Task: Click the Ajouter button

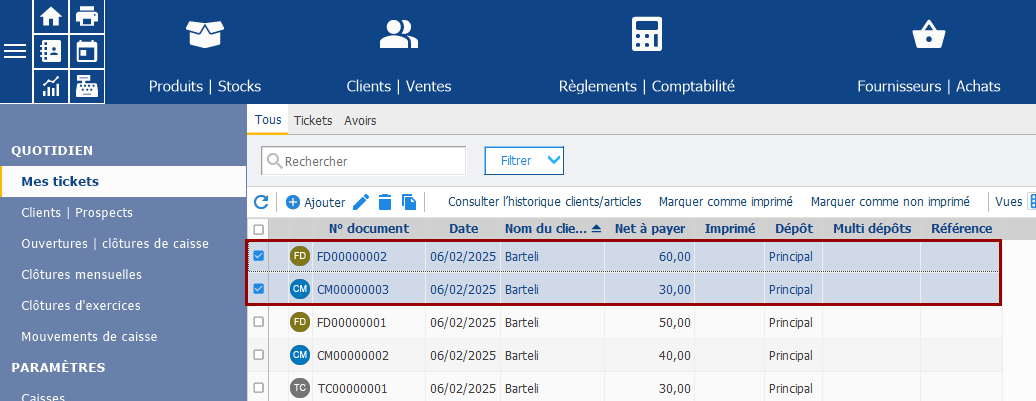Action: point(315,202)
